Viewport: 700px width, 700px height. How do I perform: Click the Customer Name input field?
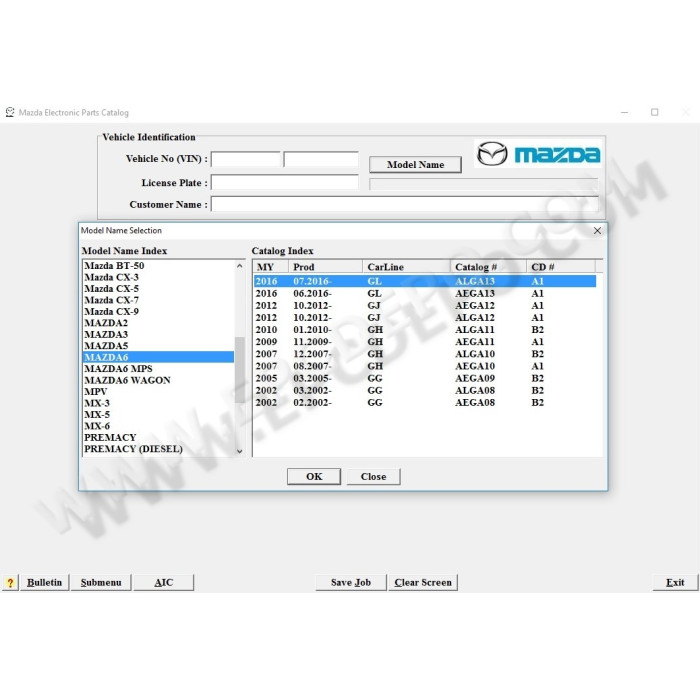[404, 204]
